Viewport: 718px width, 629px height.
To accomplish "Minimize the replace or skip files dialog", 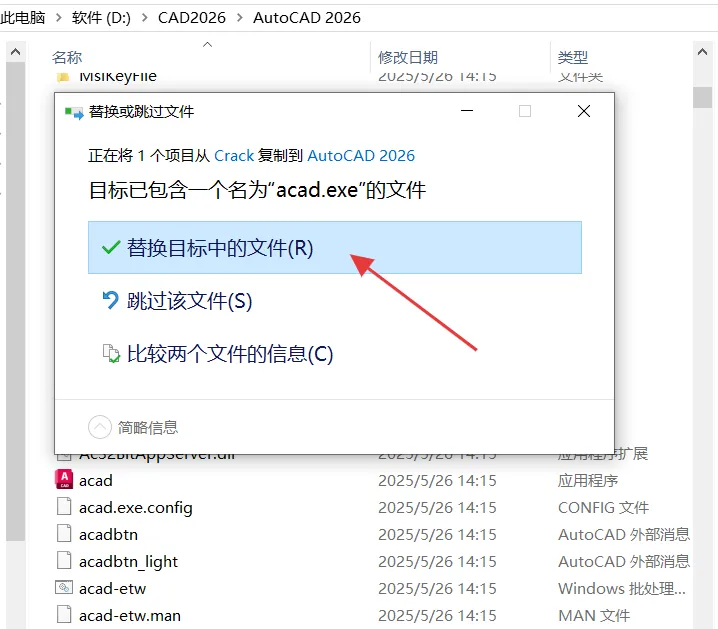I will point(467,111).
